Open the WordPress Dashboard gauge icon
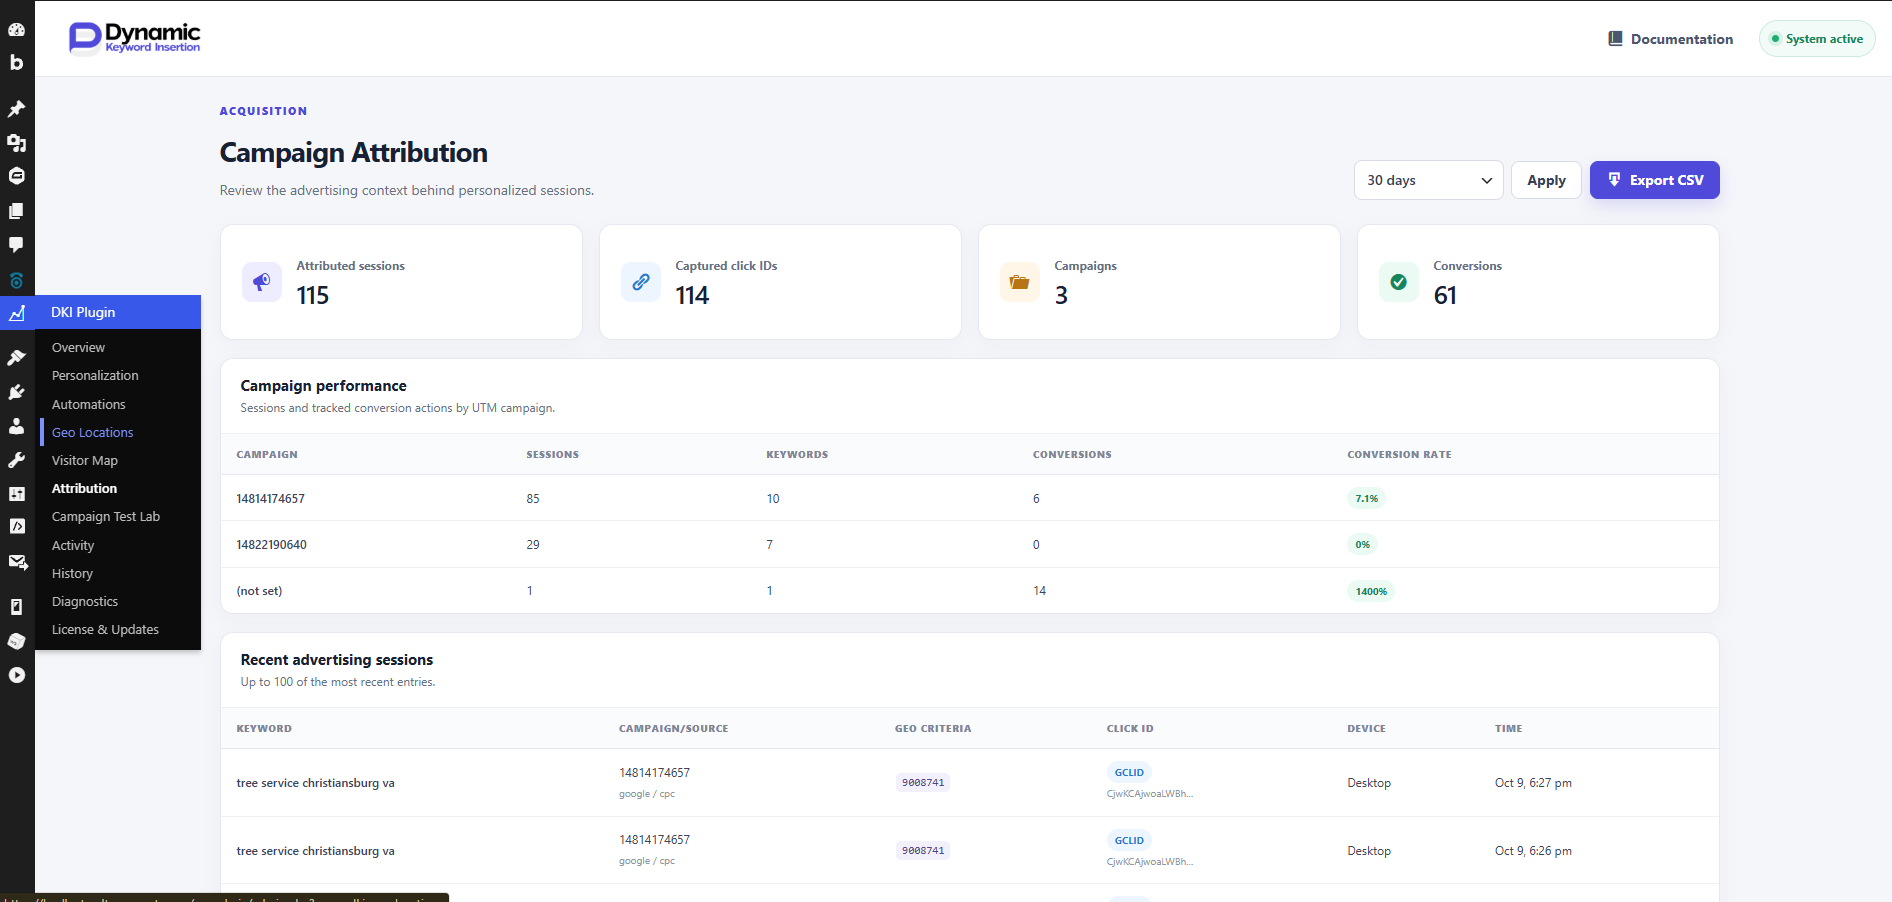The height and width of the screenshot is (902, 1892). [16, 29]
